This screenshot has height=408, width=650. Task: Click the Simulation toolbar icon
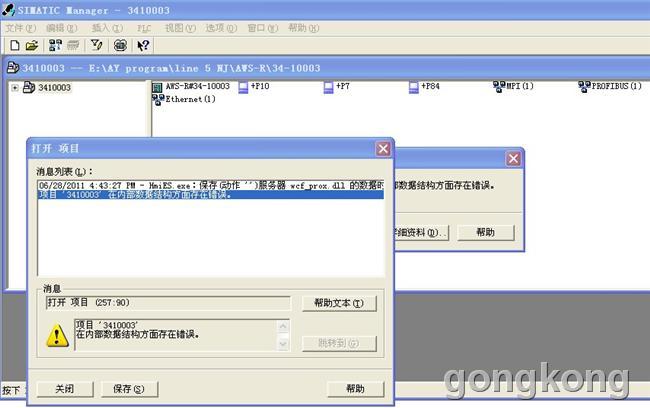[120, 45]
